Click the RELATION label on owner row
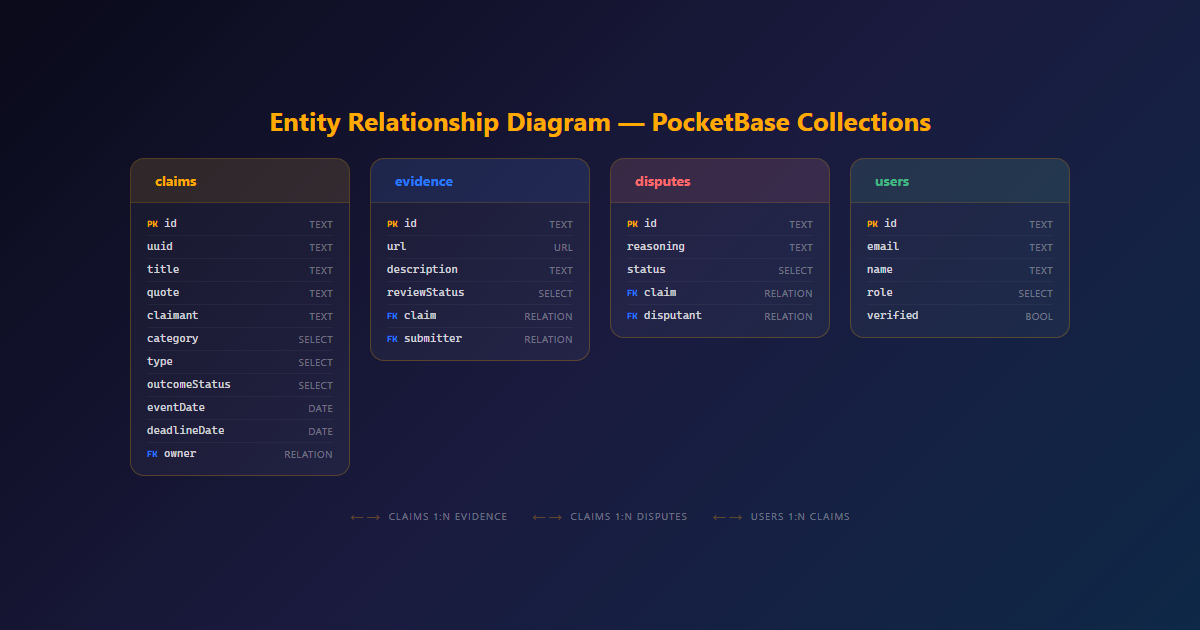This screenshot has height=630, width=1200. click(308, 455)
